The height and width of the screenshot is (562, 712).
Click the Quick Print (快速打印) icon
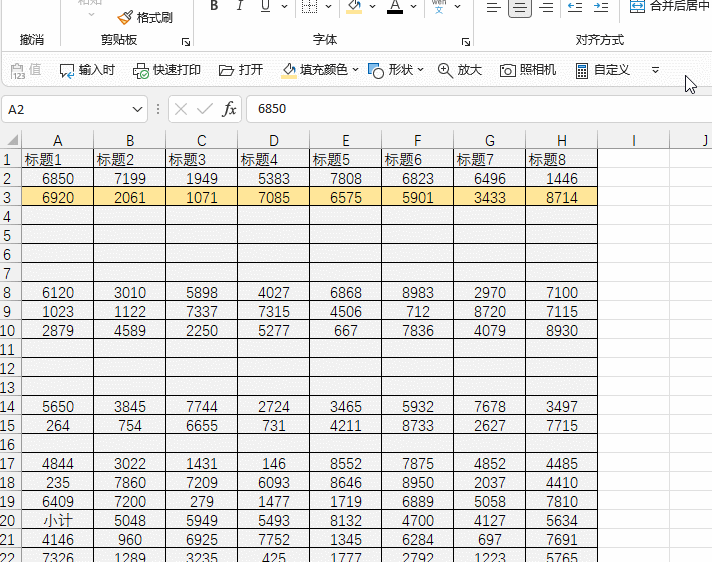click(140, 70)
